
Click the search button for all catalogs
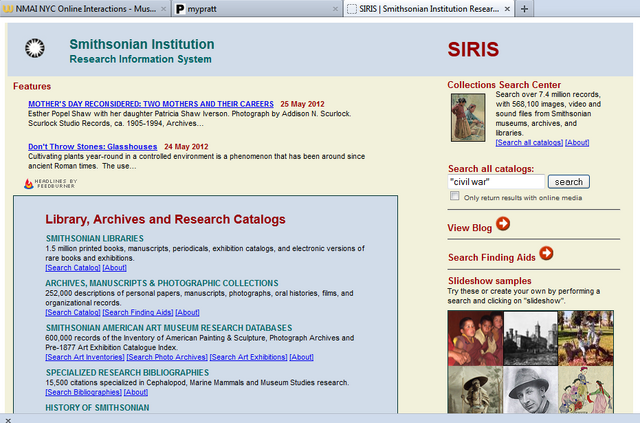[569, 182]
